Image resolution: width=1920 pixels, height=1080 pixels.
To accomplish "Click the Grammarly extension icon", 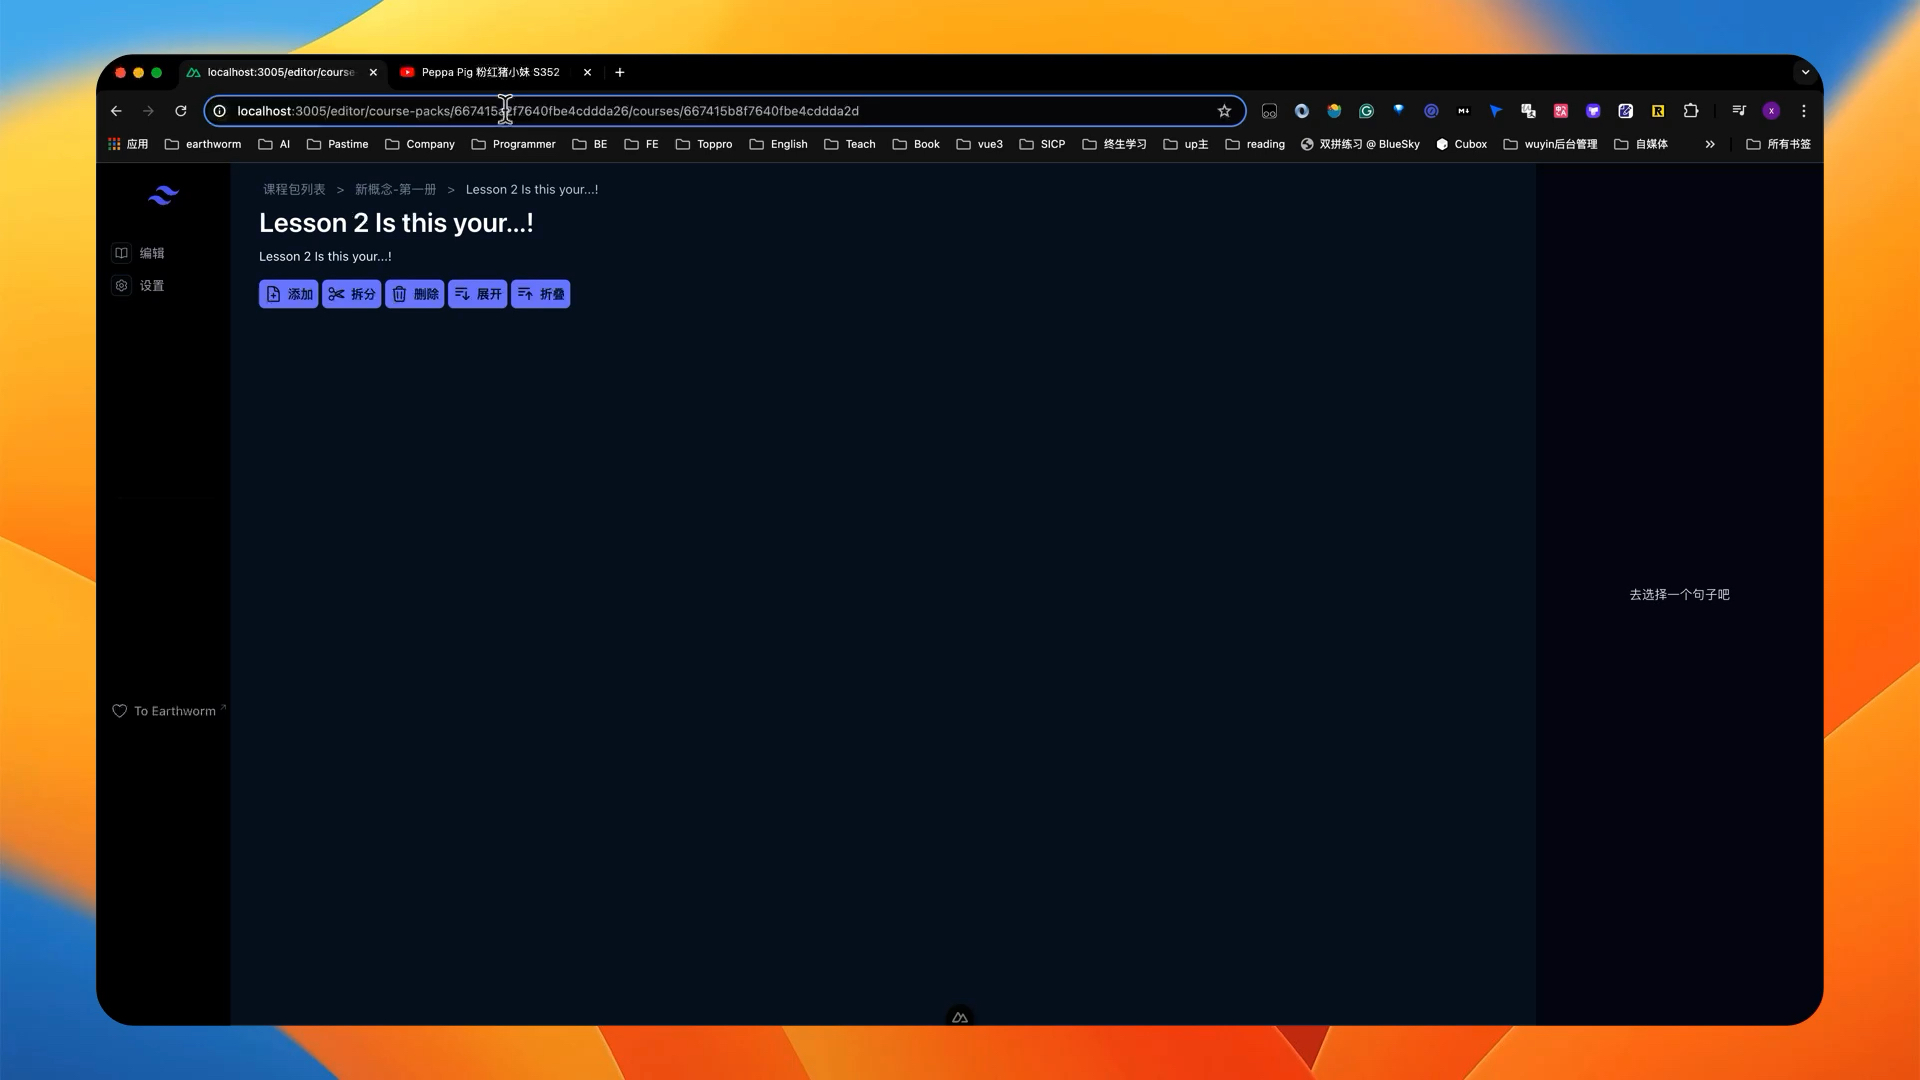I will tap(1366, 111).
